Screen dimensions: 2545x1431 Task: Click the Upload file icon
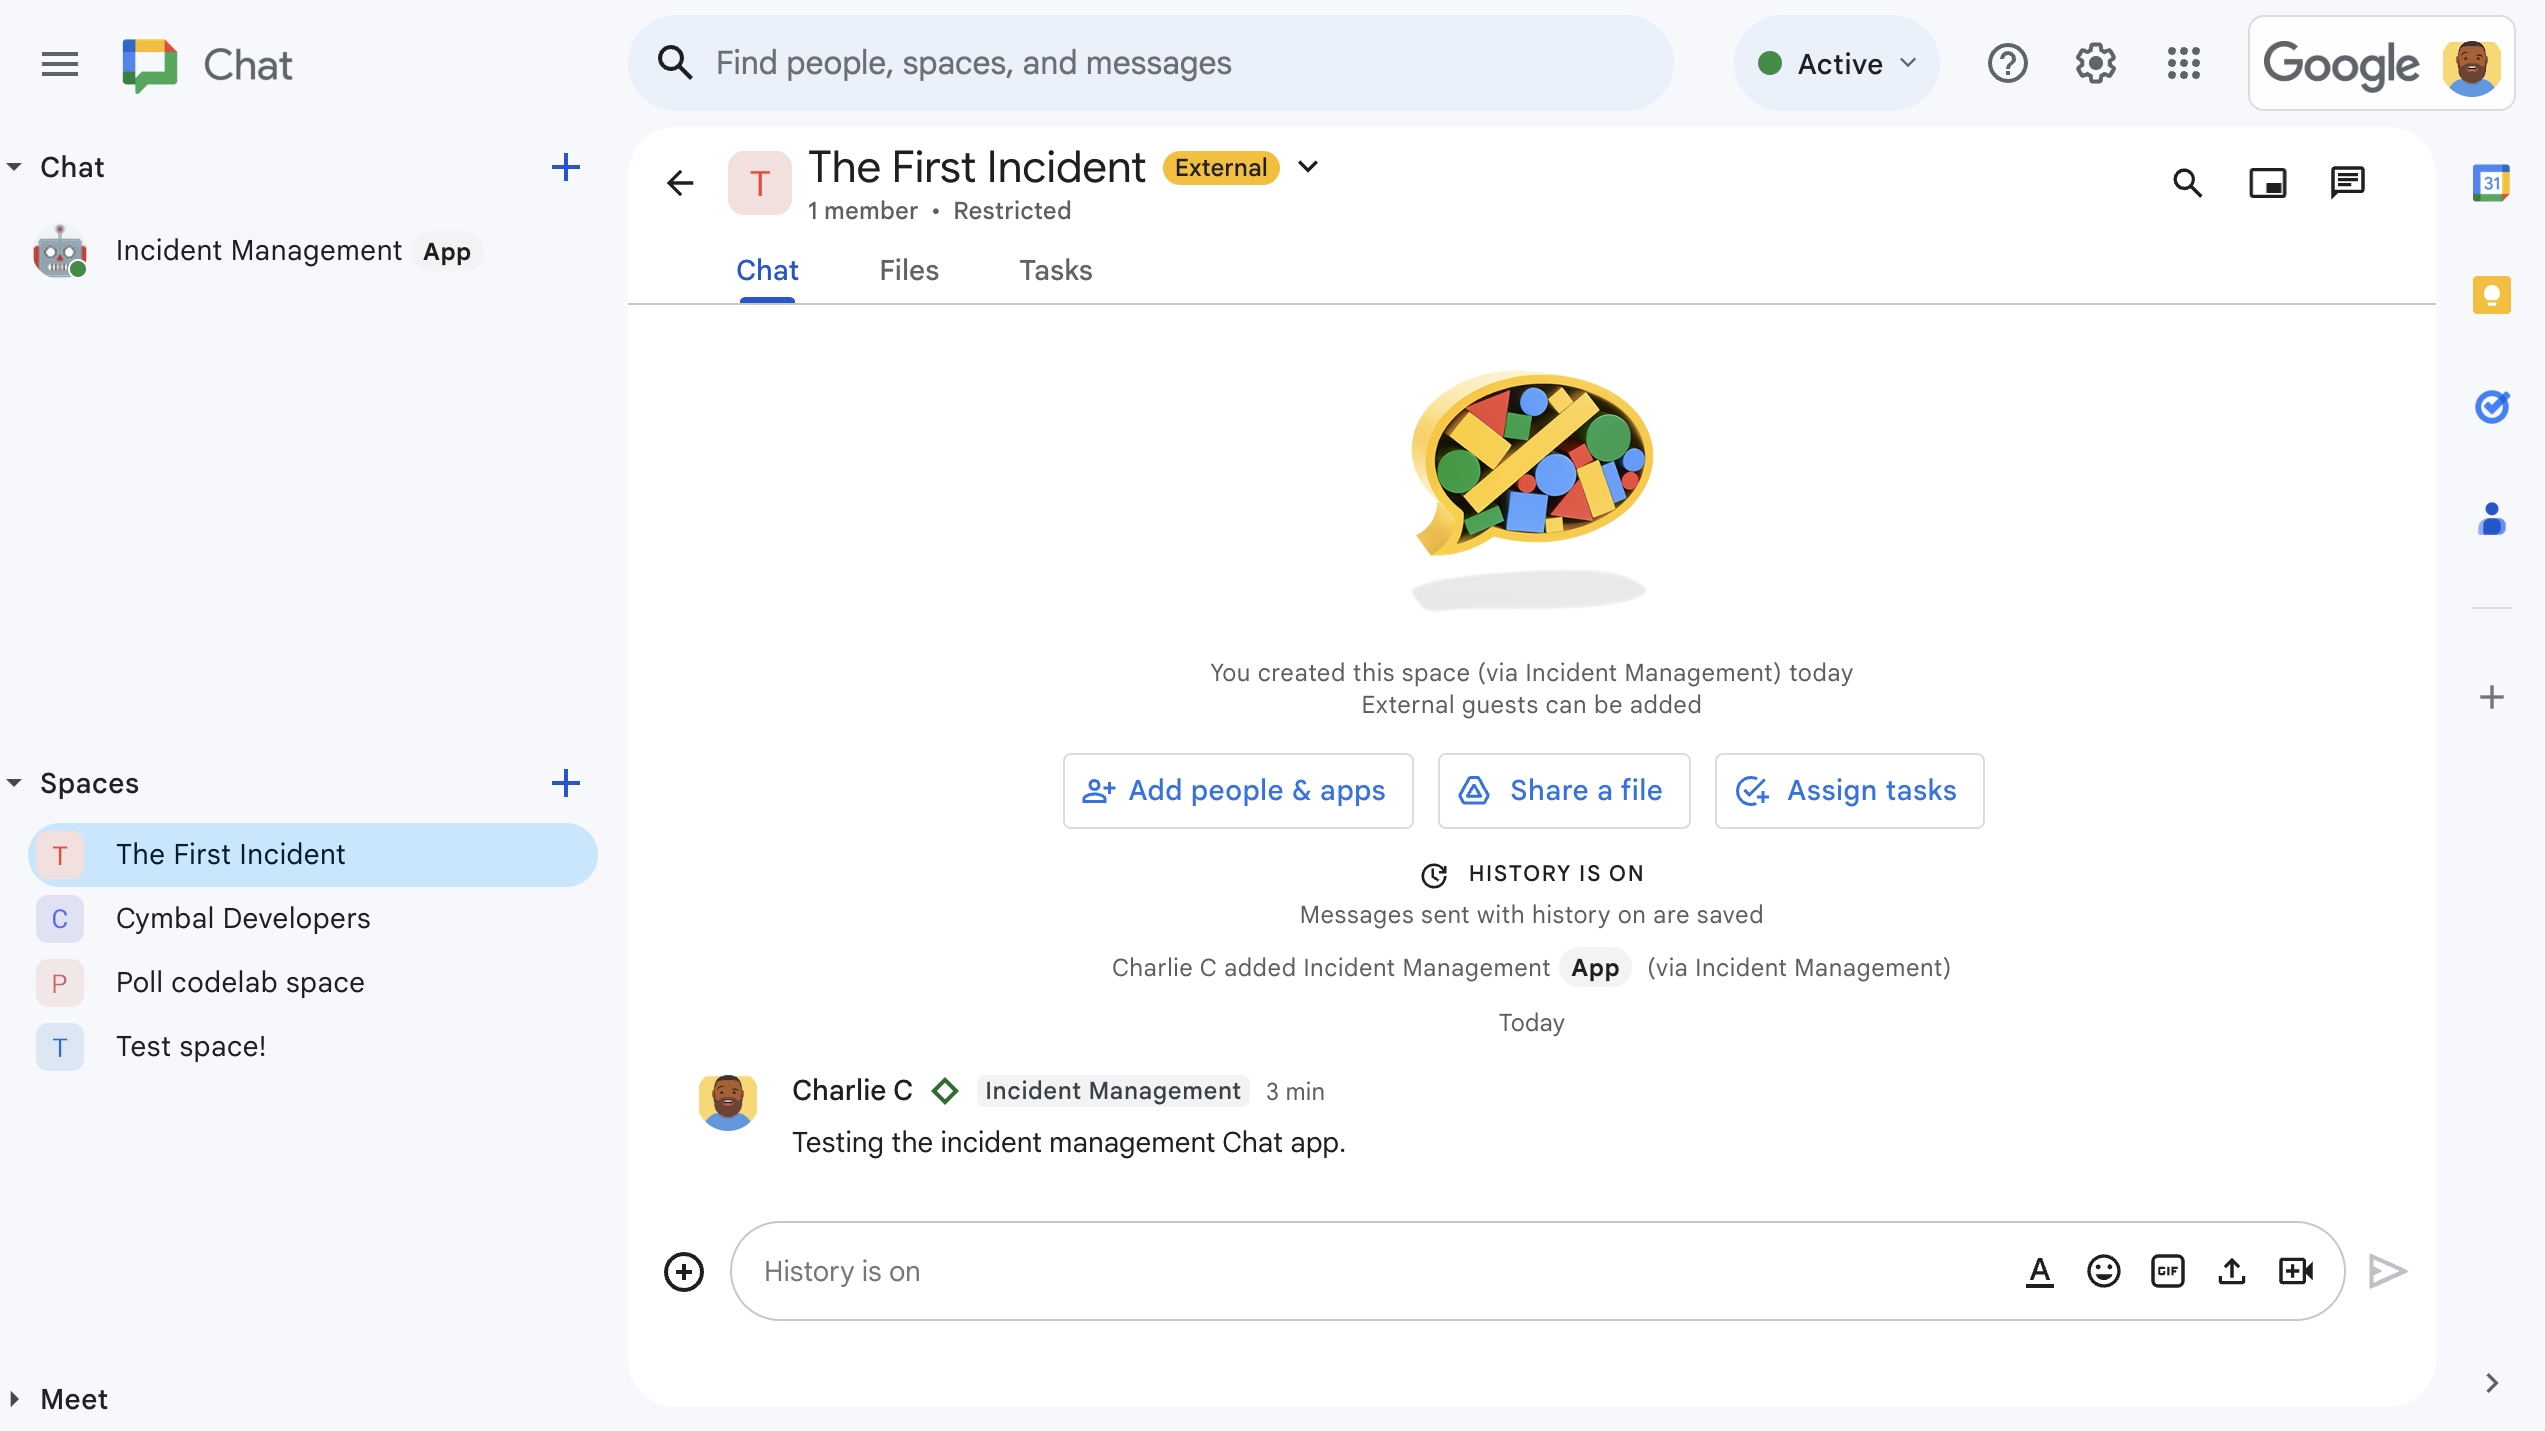(2232, 1270)
